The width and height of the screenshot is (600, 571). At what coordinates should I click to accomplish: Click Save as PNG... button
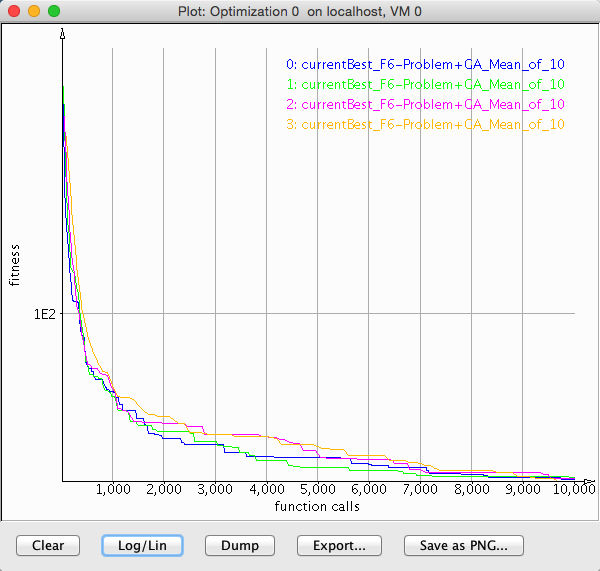(x=463, y=545)
